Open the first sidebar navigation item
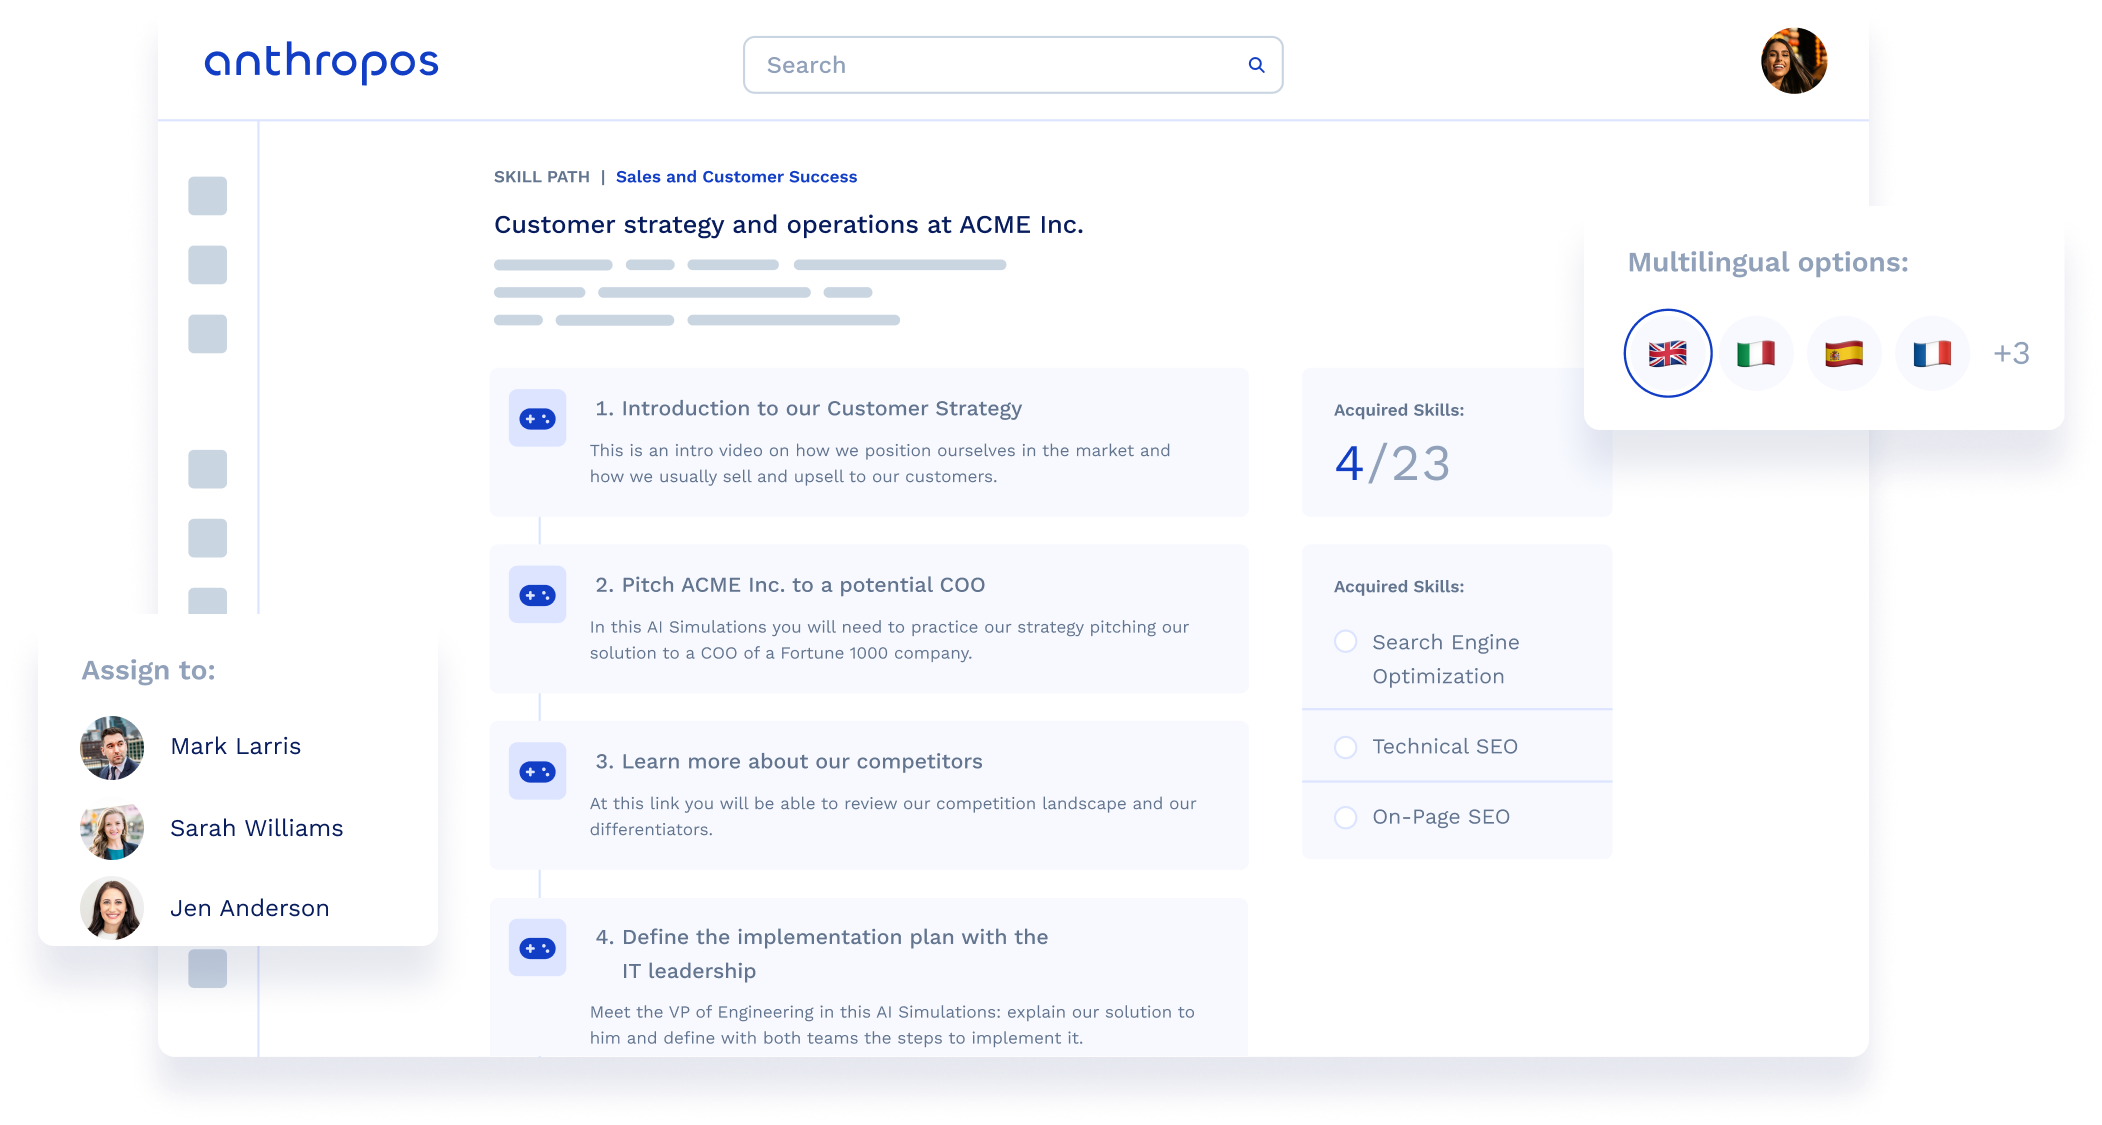This screenshot has width=2102, height=1125. coord(208,196)
